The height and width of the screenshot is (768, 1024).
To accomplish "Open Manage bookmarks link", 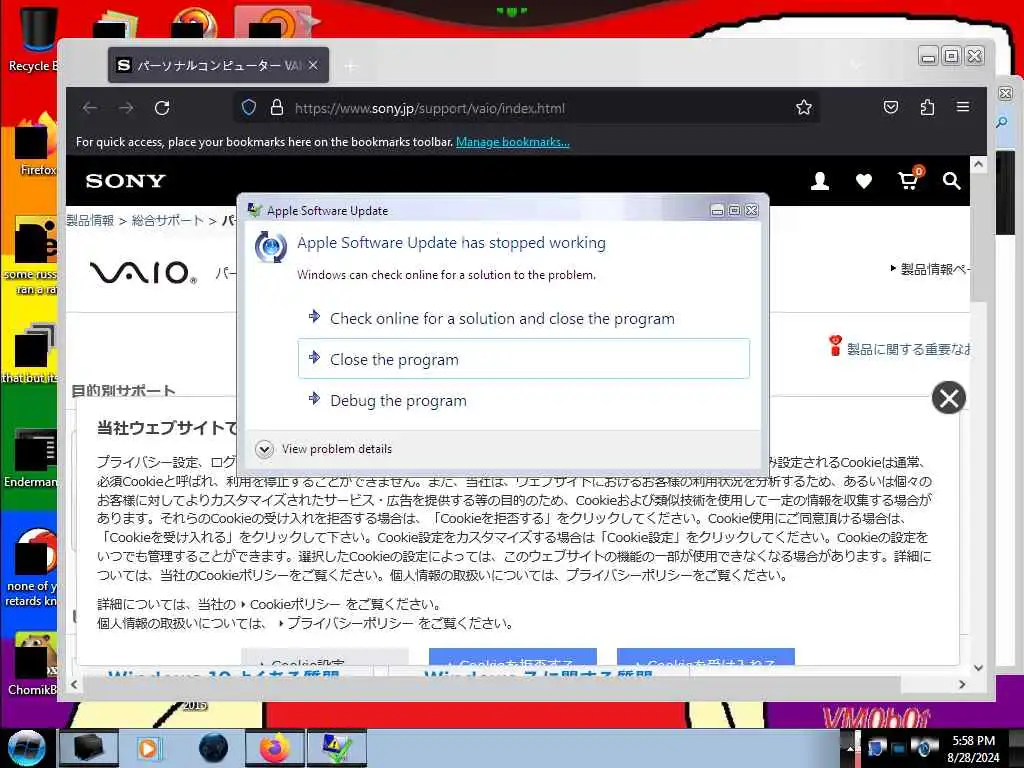I will [x=513, y=142].
